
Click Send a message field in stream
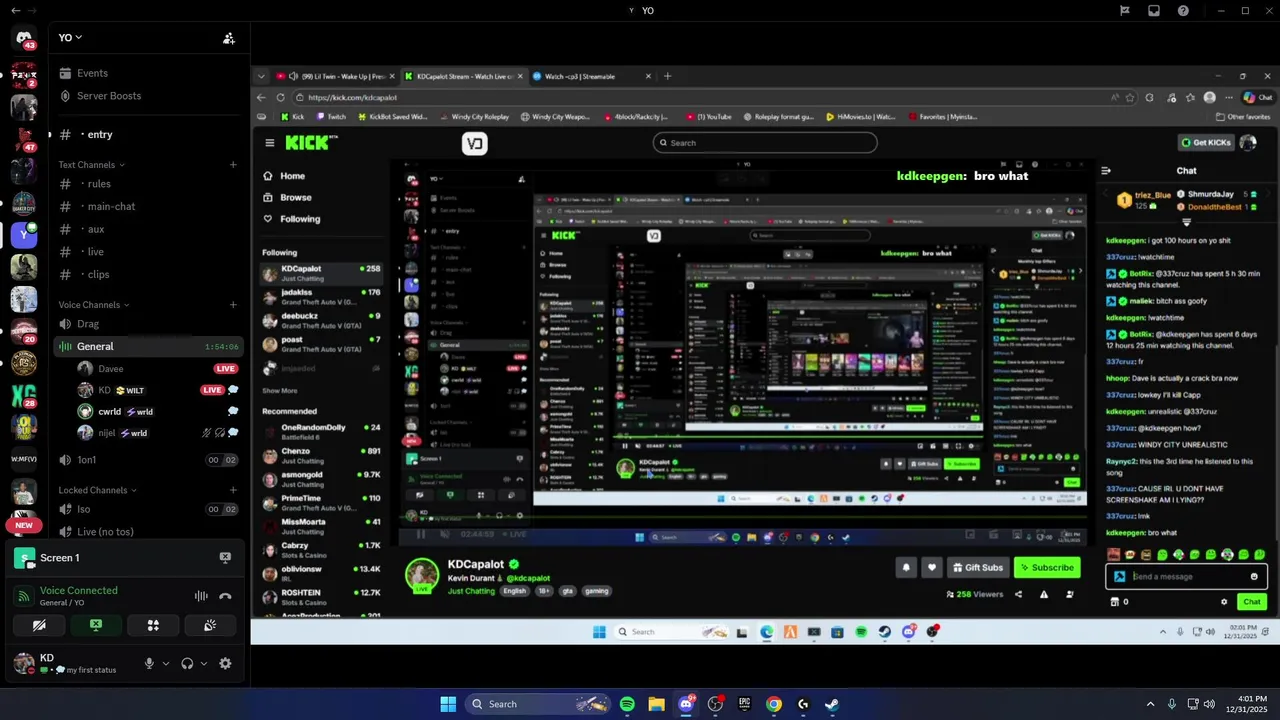pos(1186,576)
